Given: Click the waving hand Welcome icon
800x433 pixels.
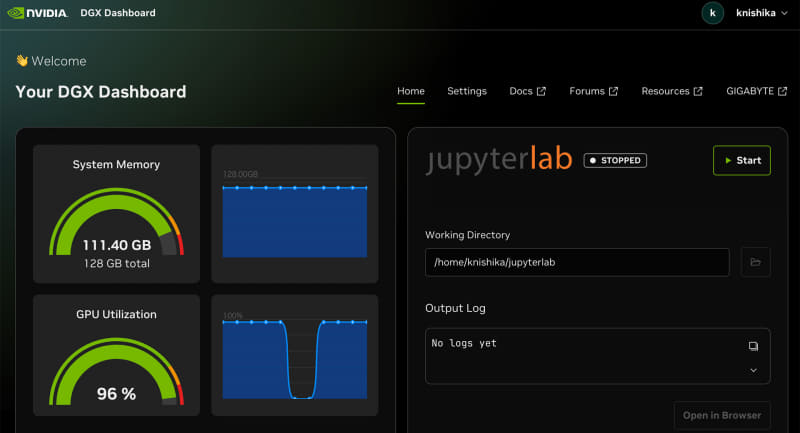Looking at the screenshot, I should (22, 61).
